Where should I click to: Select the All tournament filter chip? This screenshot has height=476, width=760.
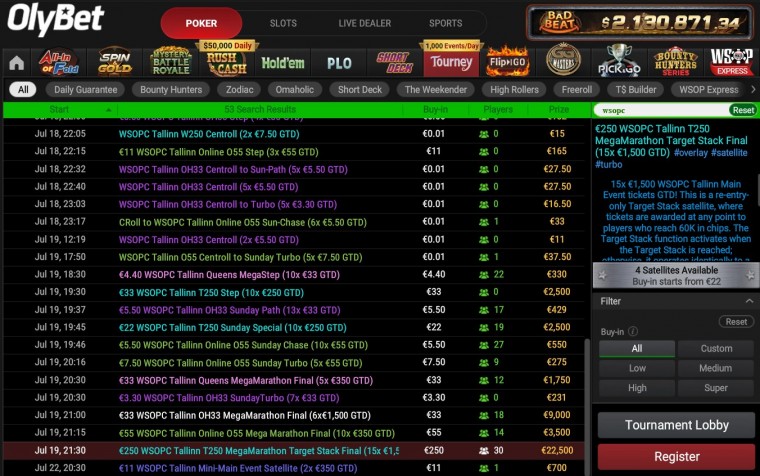click(x=23, y=89)
